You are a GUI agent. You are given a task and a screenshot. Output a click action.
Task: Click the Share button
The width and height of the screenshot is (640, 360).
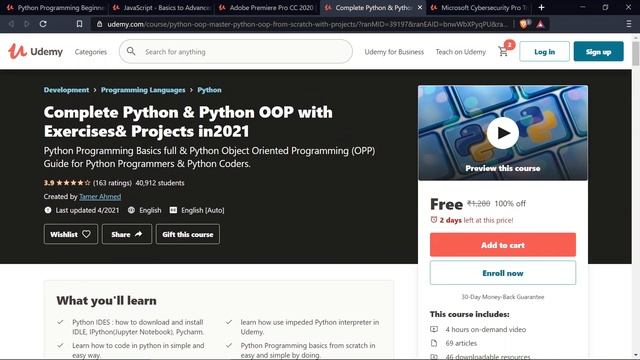(127, 234)
